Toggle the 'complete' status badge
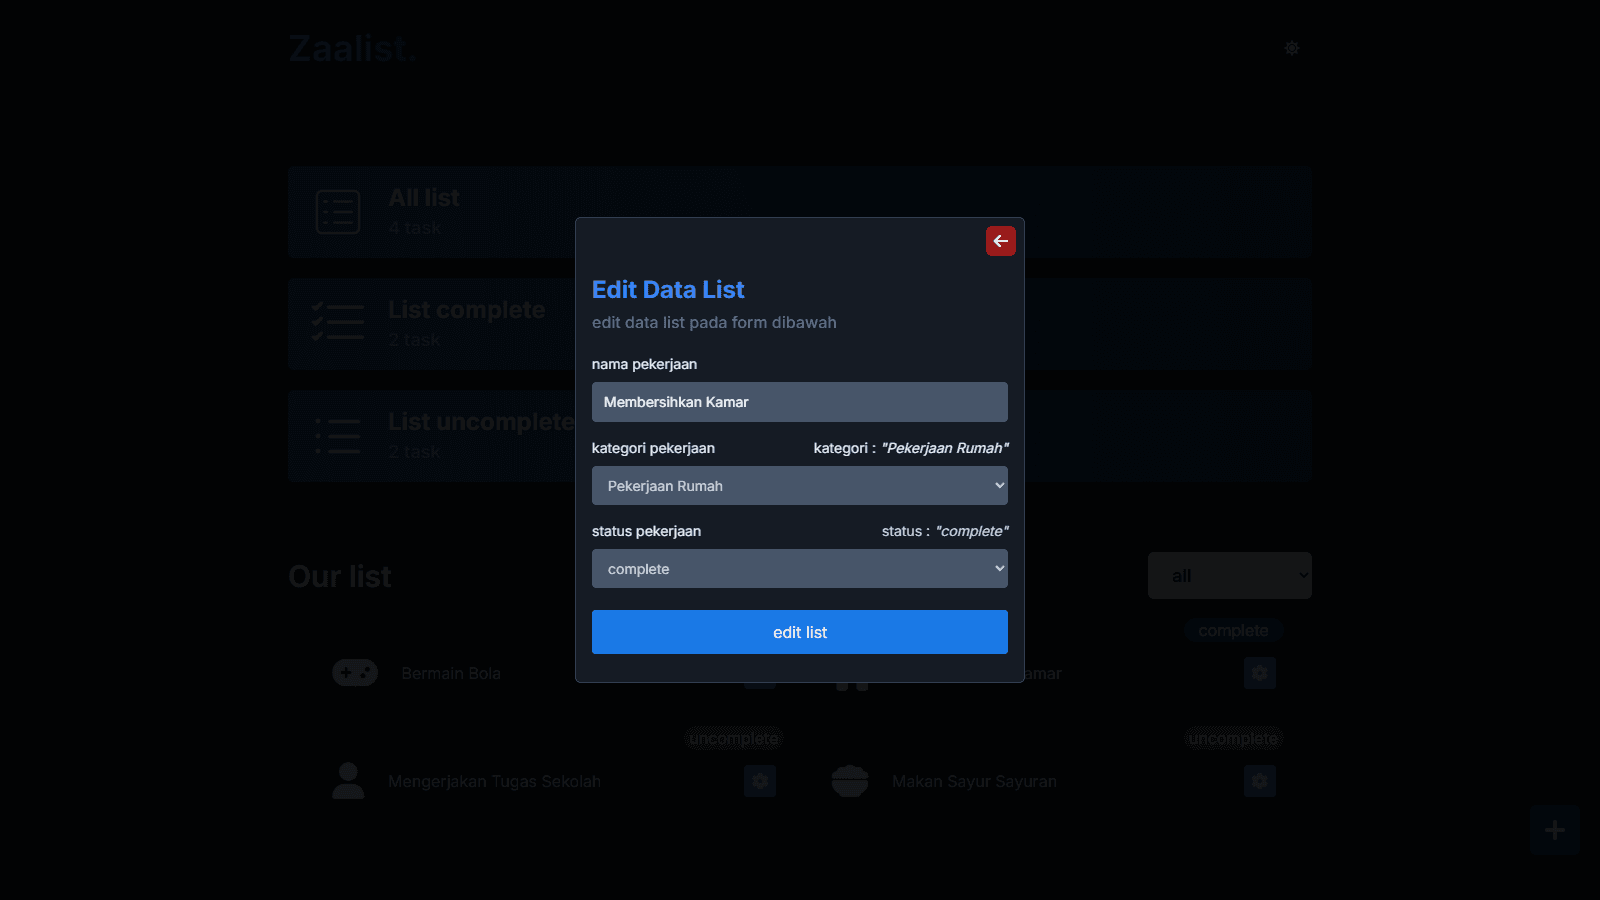The height and width of the screenshot is (900, 1600). (1233, 630)
